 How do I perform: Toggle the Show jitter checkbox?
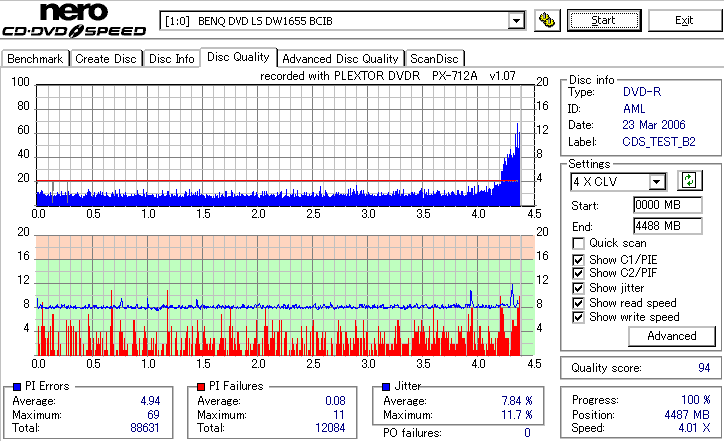pos(578,288)
